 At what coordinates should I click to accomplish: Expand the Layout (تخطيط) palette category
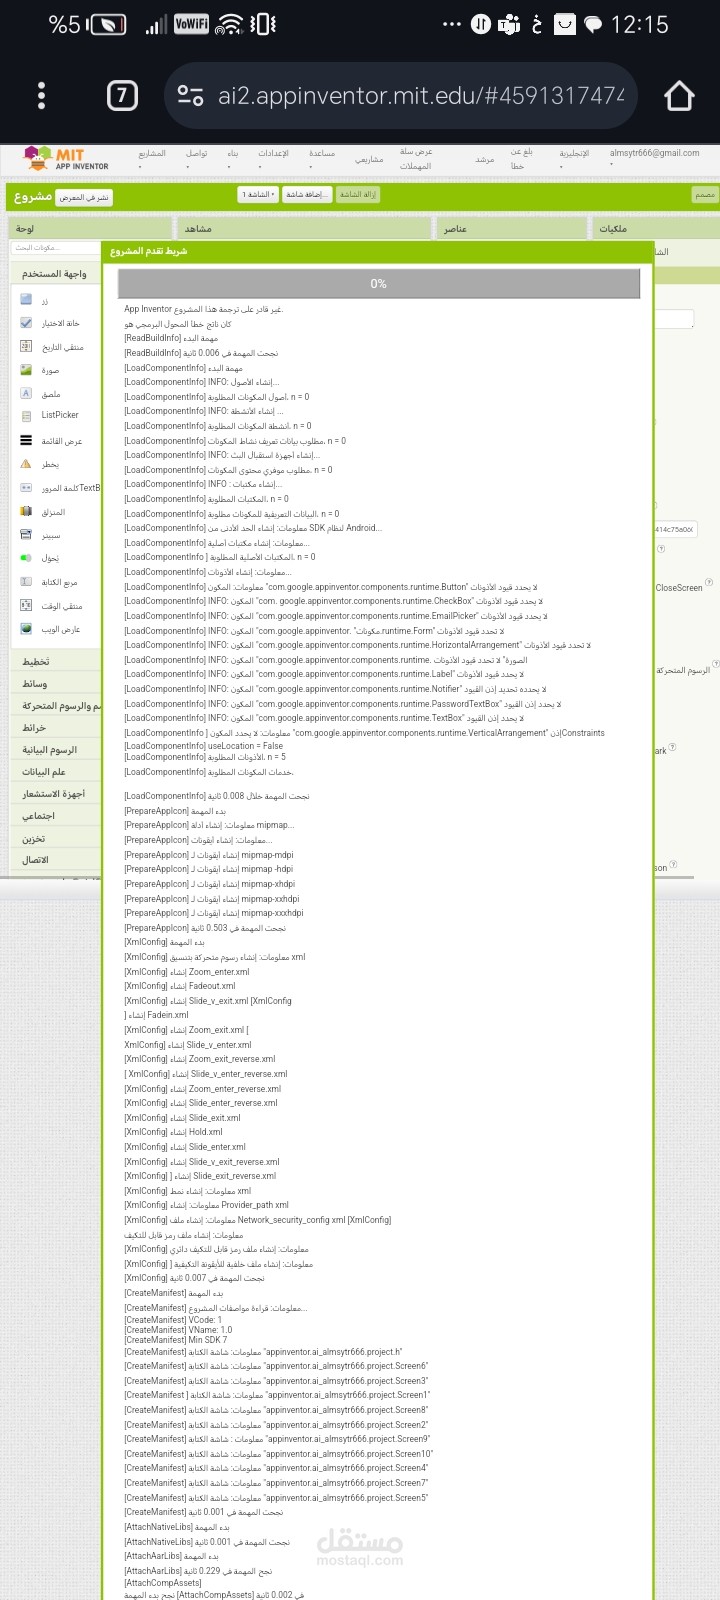[55, 662]
